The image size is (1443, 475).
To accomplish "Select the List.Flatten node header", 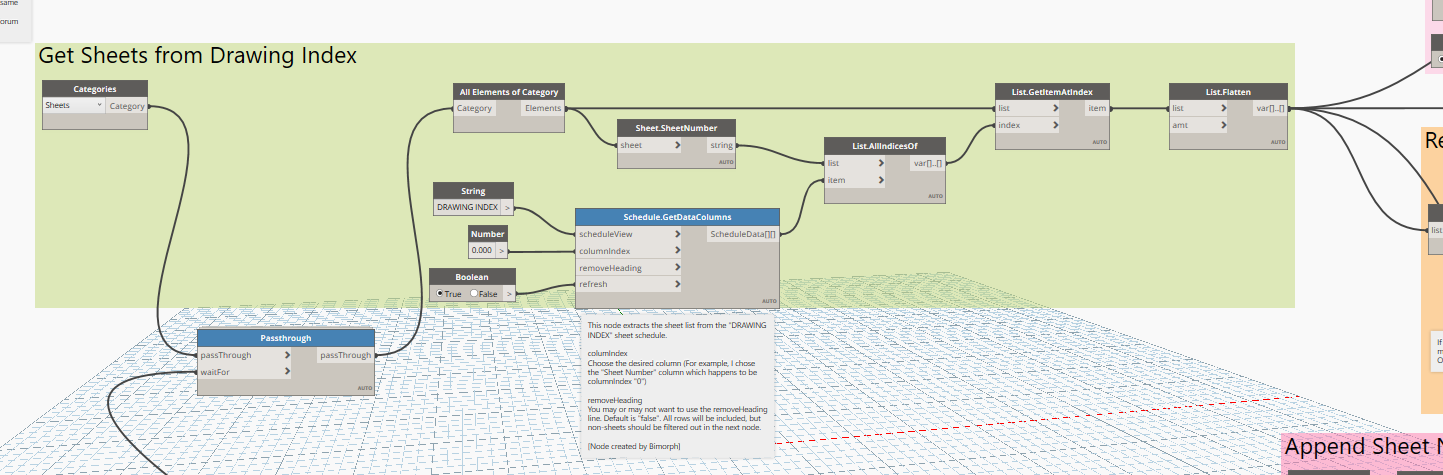I will [1228, 91].
